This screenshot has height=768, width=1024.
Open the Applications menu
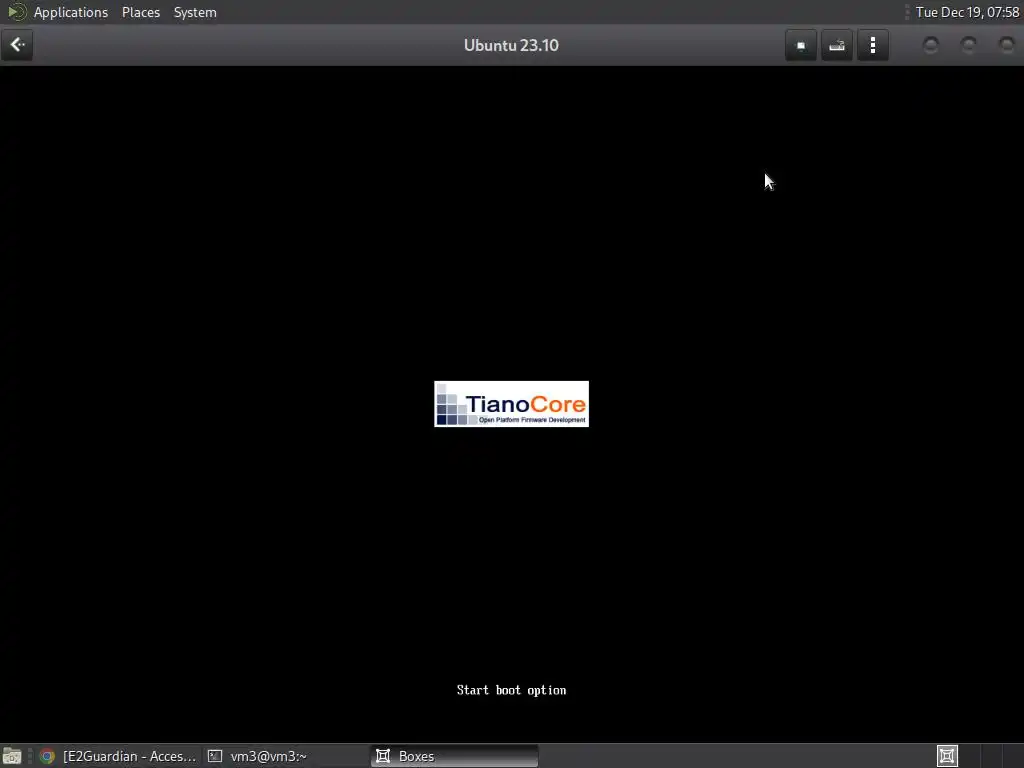pyautogui.click(x=71, y=12)
